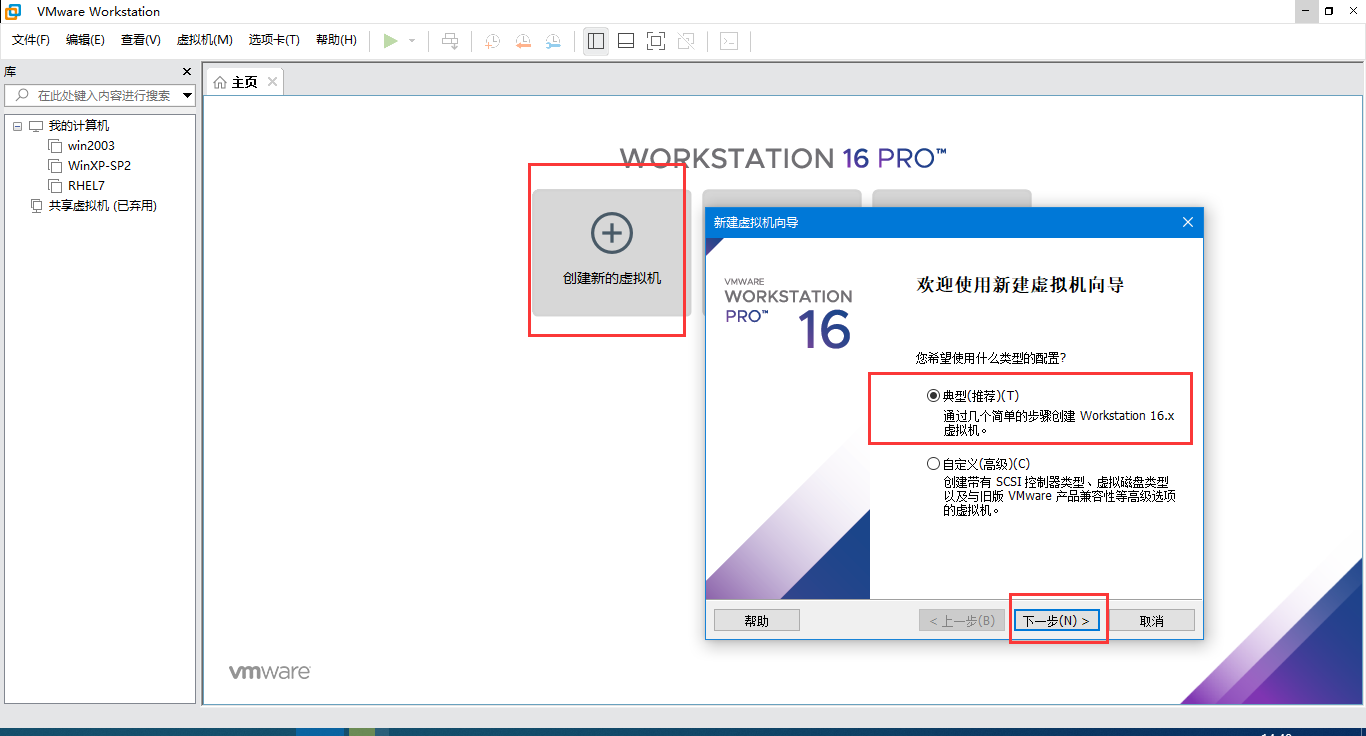Click the magnifier icon in library search
1366x736 pixels.
pyautogui.click(x=22, y=95)
